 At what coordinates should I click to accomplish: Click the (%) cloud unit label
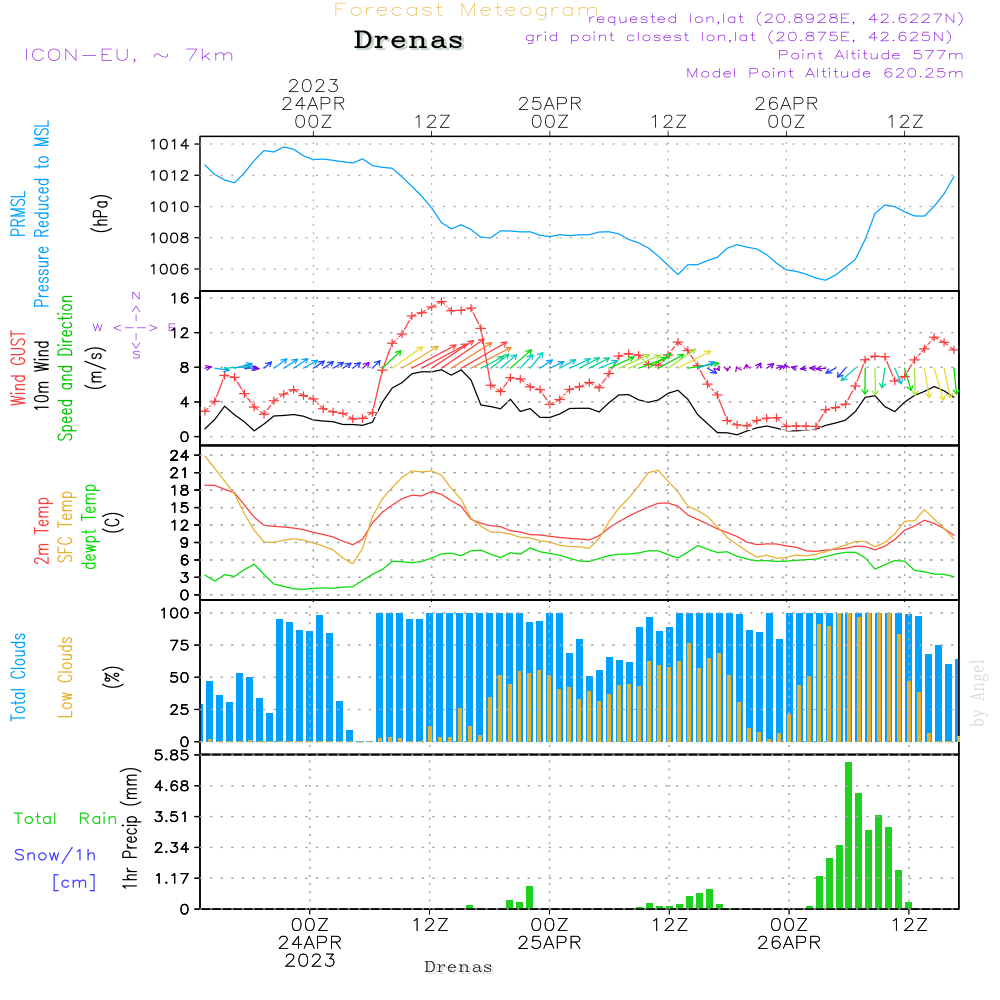[113, 677]
